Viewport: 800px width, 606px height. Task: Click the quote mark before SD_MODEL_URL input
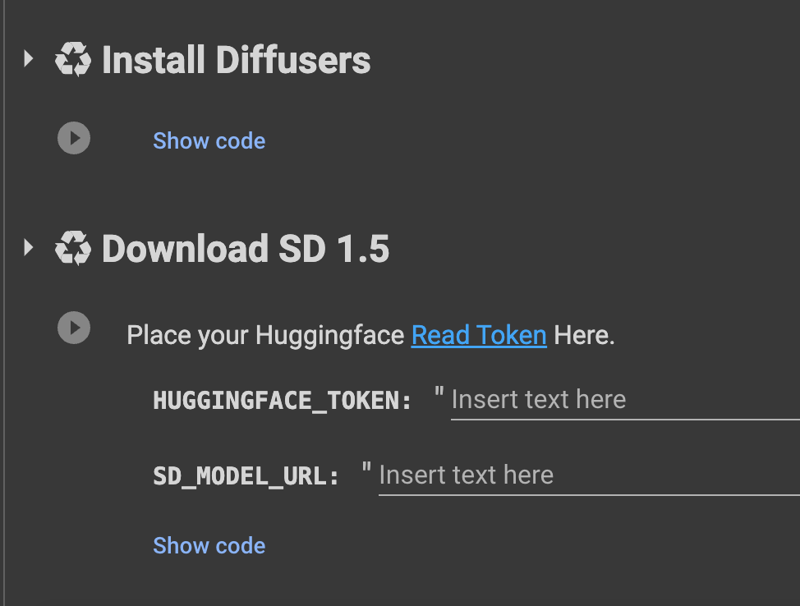[366, 469]
